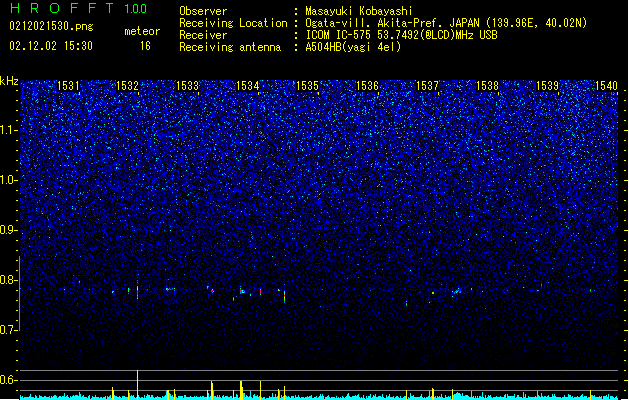
Task: Click the meteor count value 16
Action: [145, 46]
